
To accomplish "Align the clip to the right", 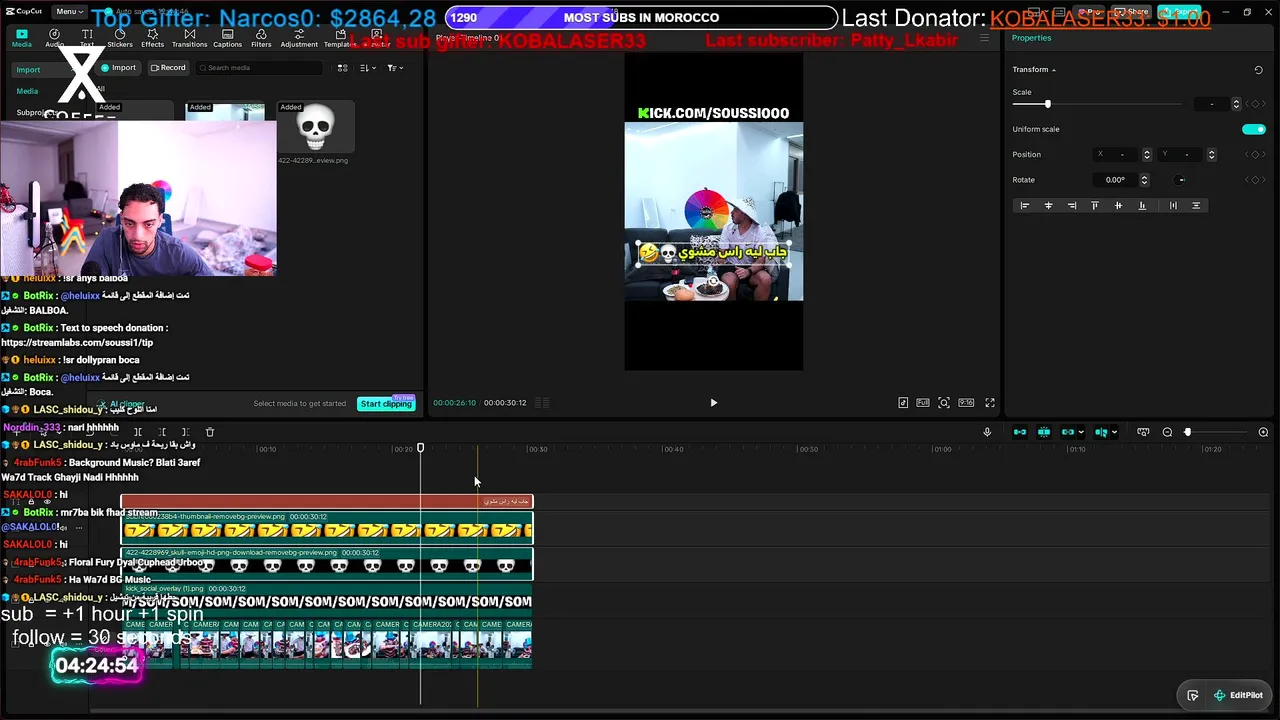I will (x=1072, y=206).
